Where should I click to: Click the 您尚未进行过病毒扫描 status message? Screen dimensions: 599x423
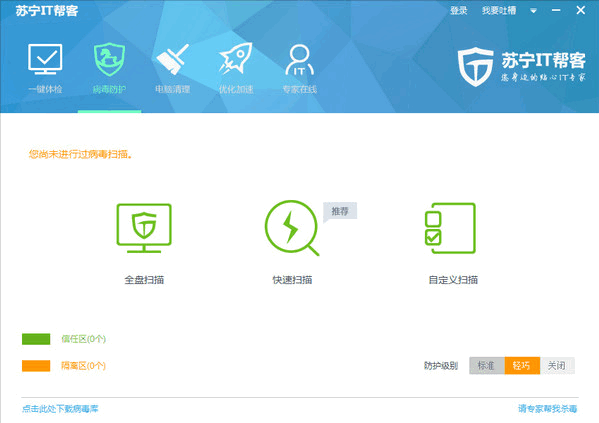pyautogui.click(x=81, y=154)
